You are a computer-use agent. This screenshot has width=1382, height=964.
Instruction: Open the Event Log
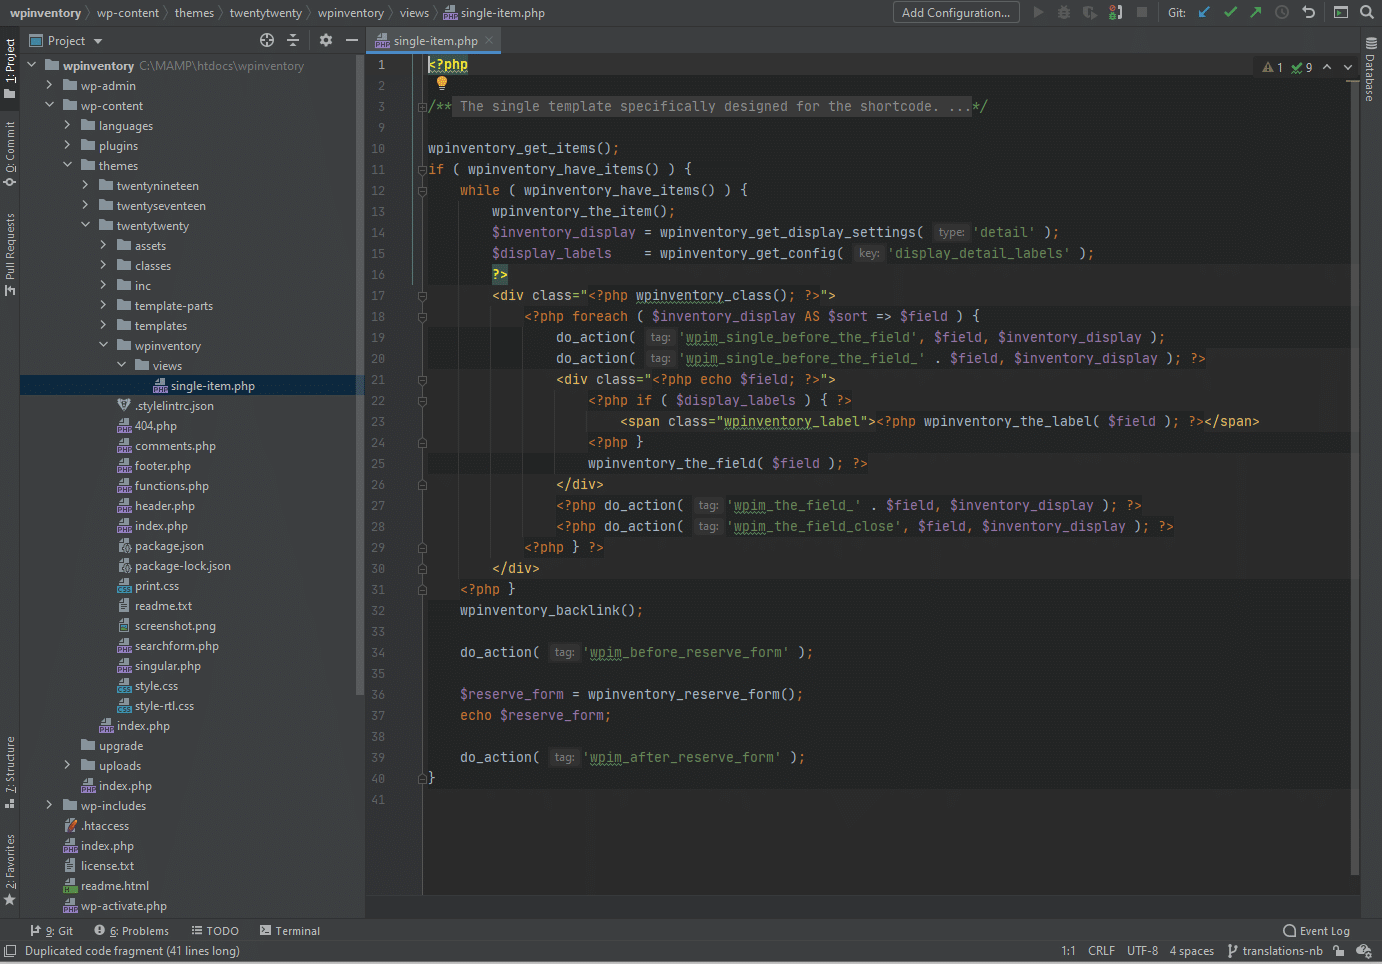pyautogui.click(x=1316, y=931)
